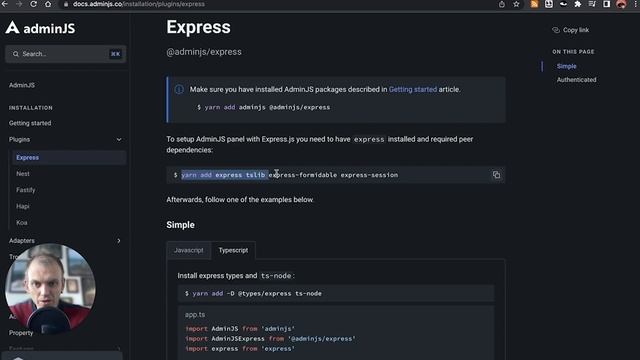
Task: Click the INSTALLATION section label
Action: (x=31, y=108)
